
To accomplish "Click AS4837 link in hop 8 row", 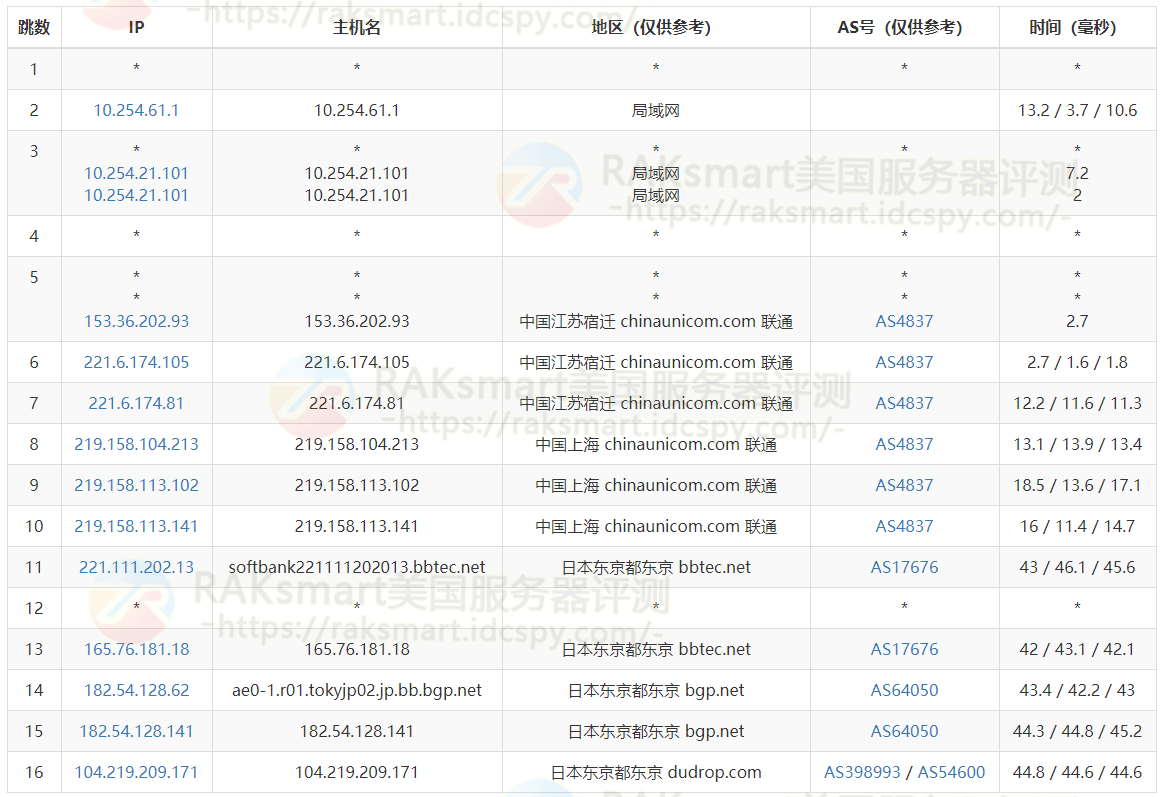I will (904, 444).
